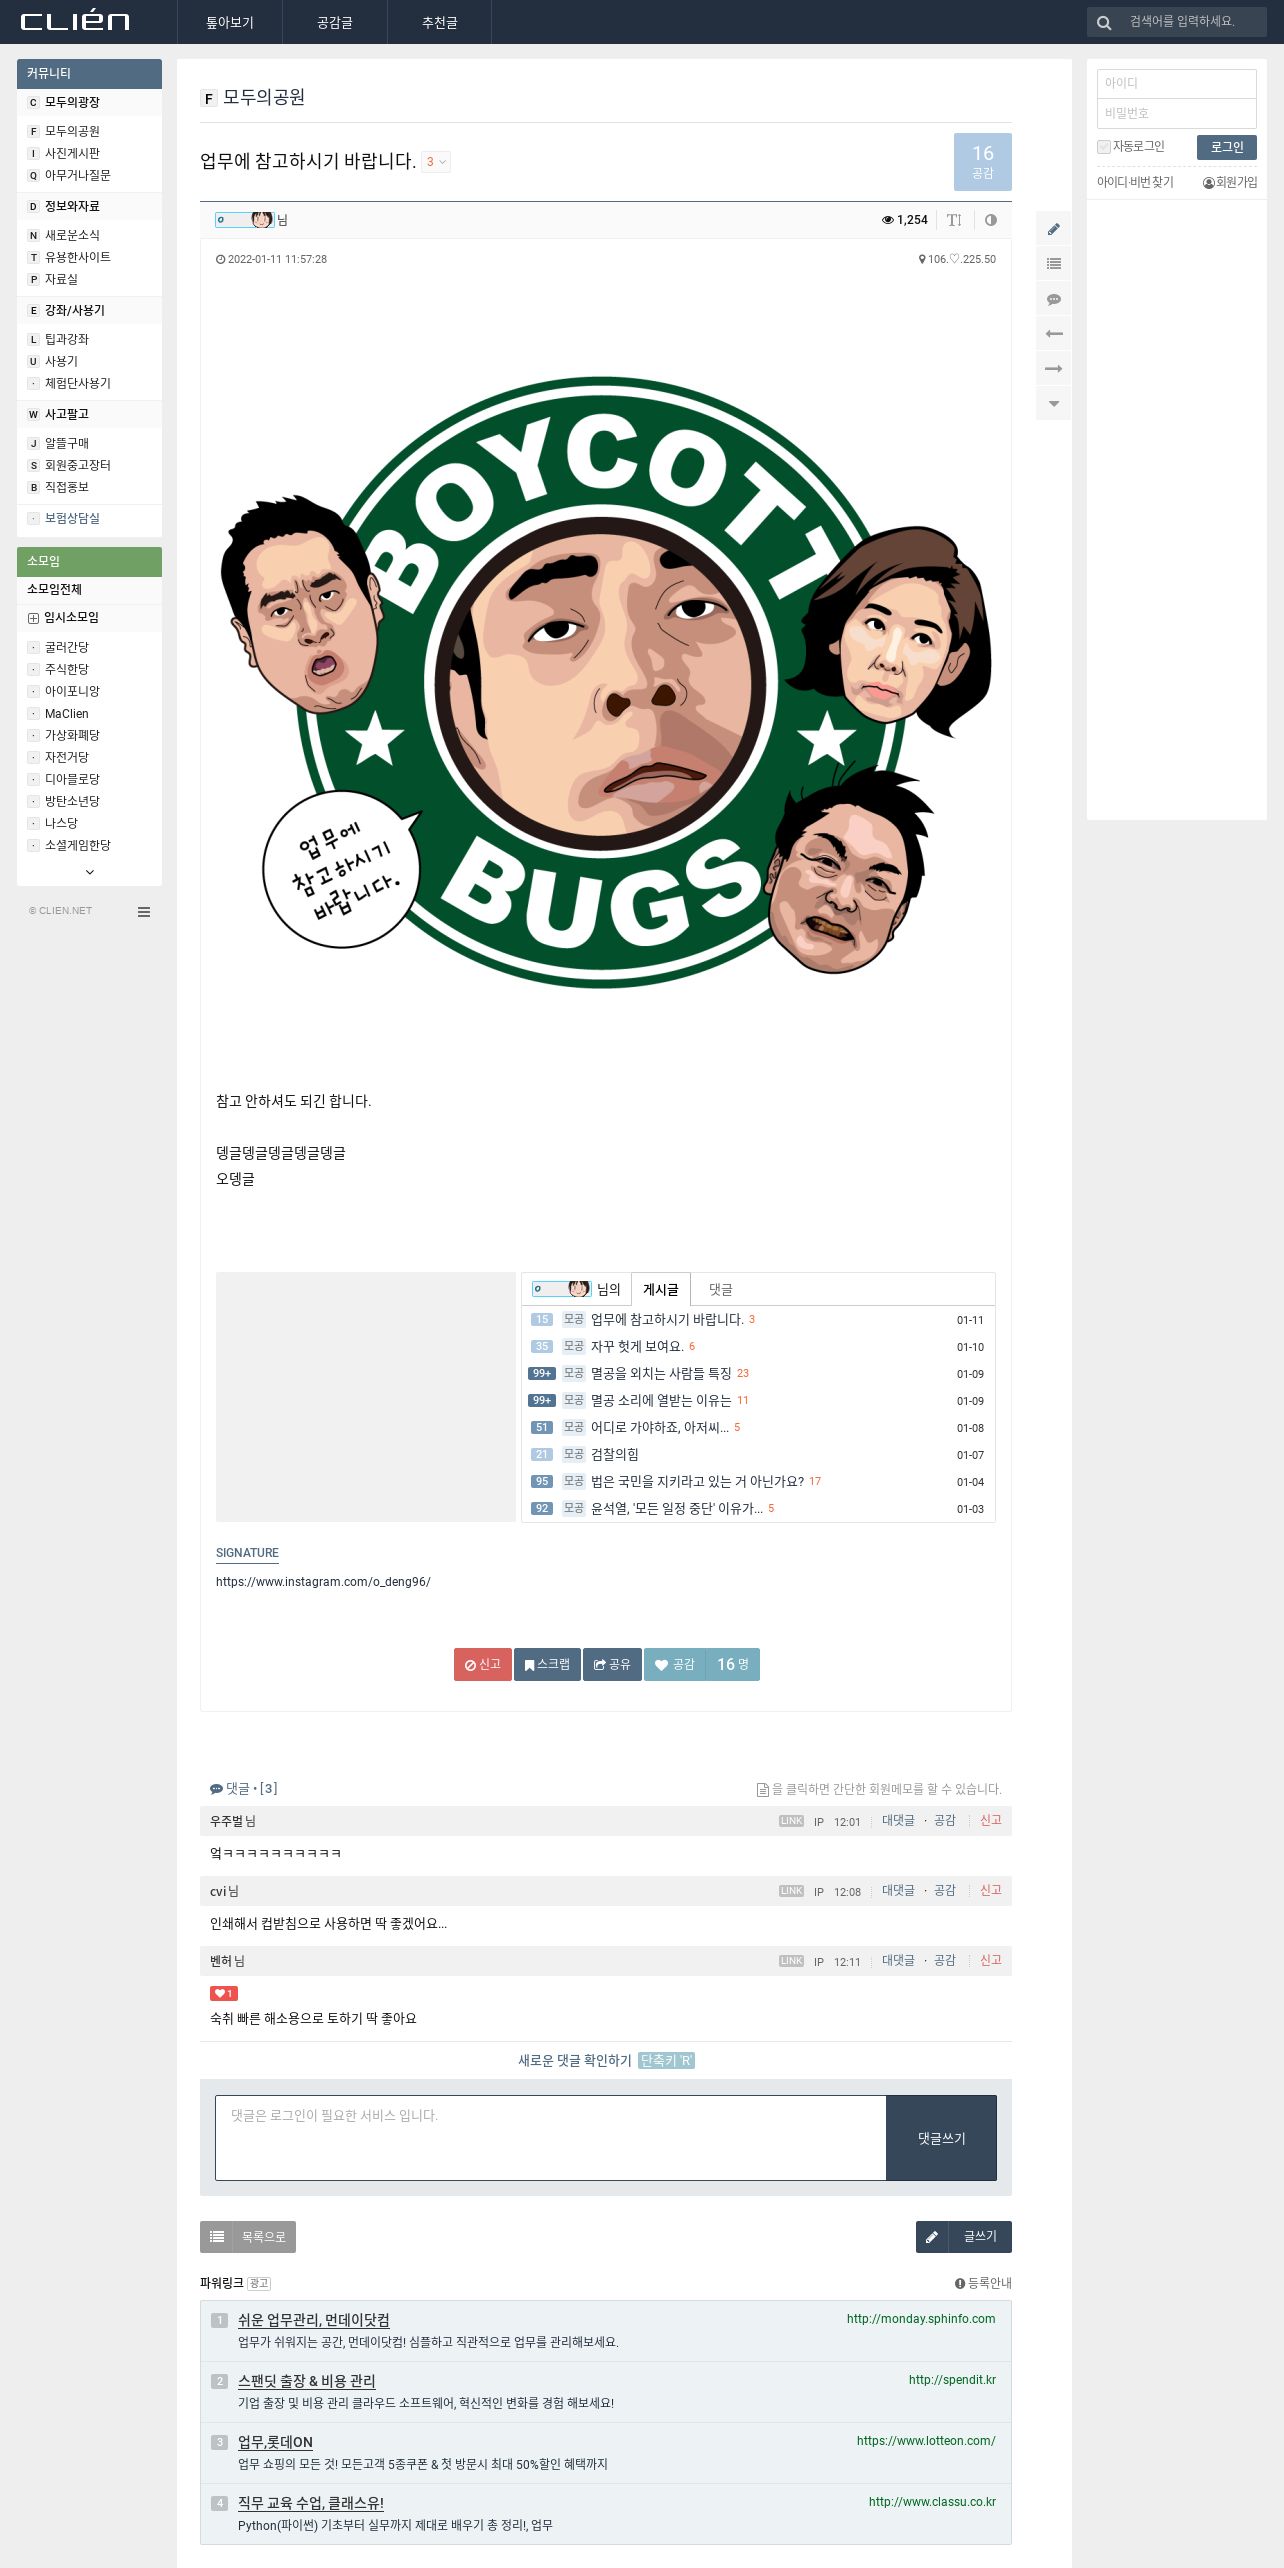Open the 톺아보기 menu

(x=230, y=22)
